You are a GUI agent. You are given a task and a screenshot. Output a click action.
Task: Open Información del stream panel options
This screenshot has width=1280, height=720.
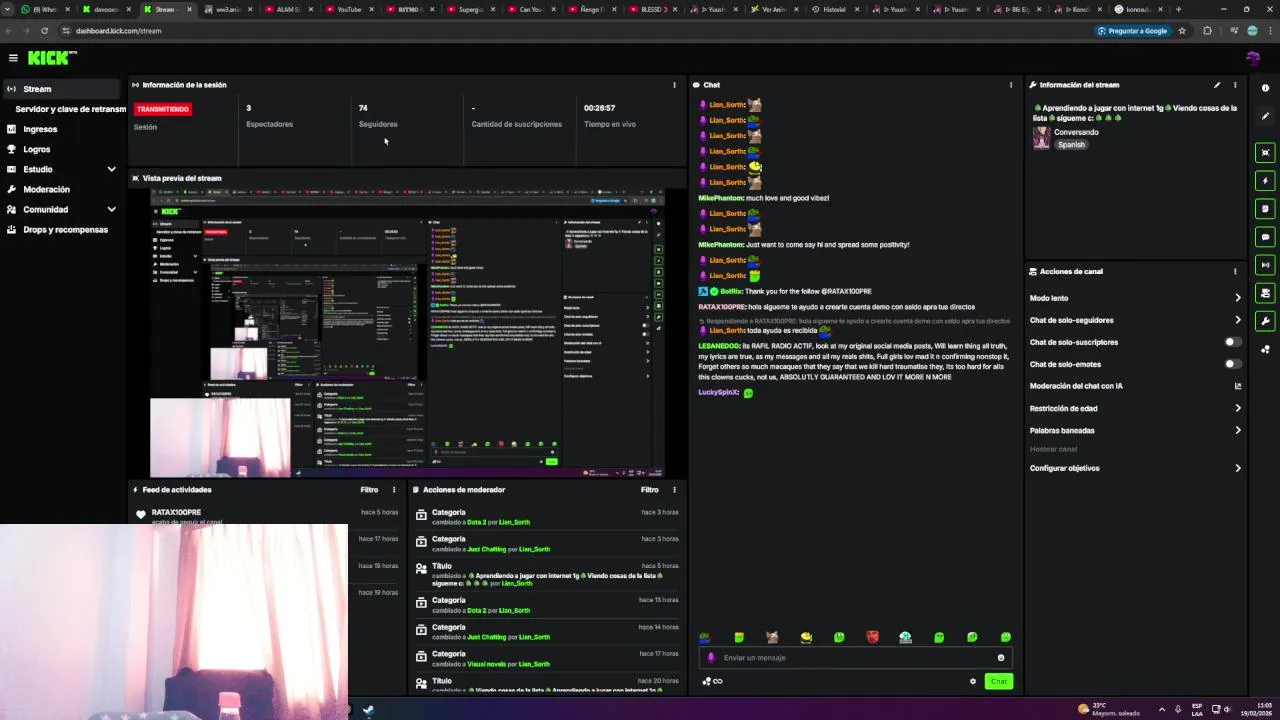(1235, 85)
